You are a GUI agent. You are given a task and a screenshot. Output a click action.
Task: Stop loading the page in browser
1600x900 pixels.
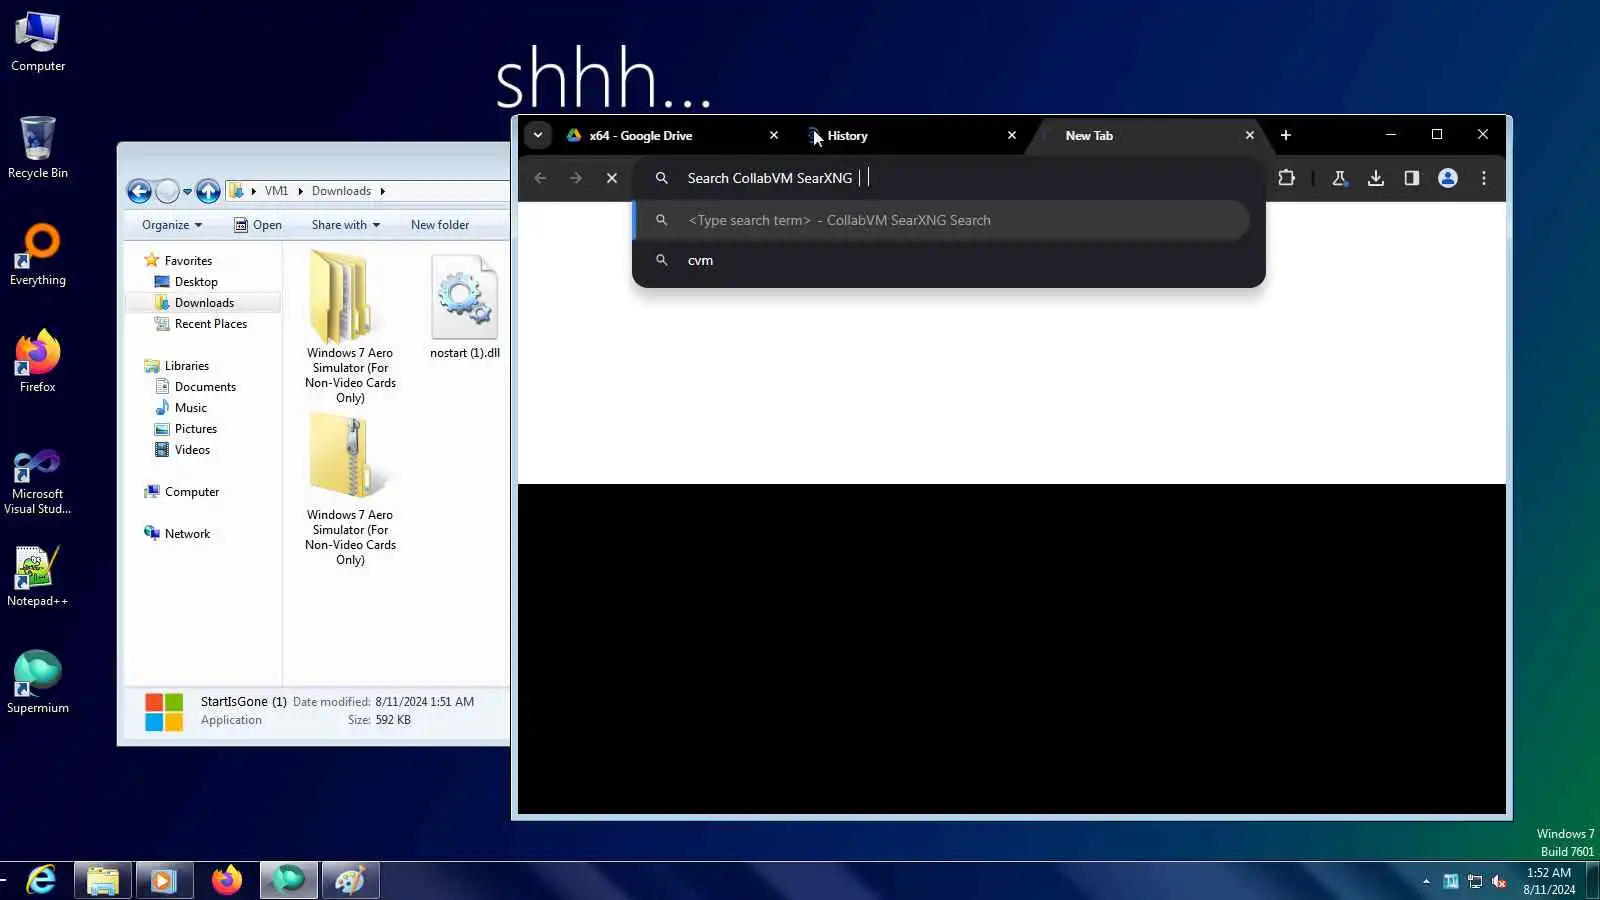pos(612,178)
